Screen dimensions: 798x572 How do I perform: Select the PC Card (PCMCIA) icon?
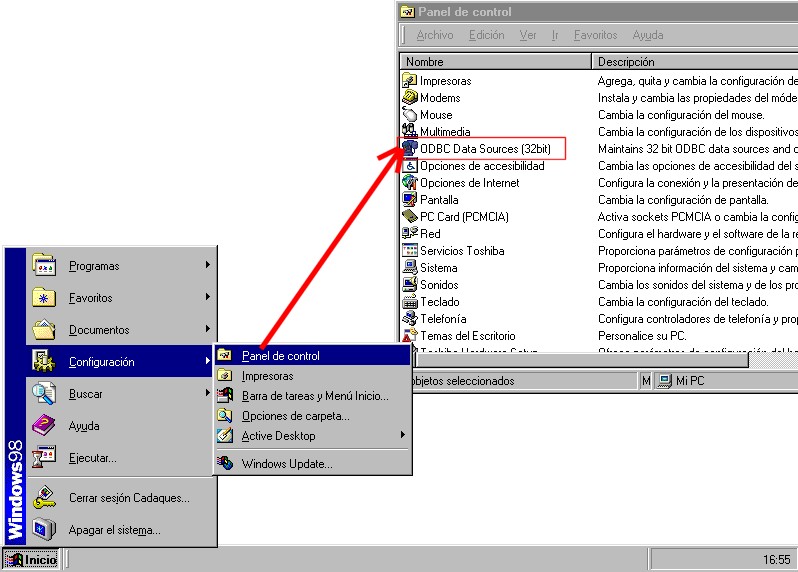tap(409, 216)
